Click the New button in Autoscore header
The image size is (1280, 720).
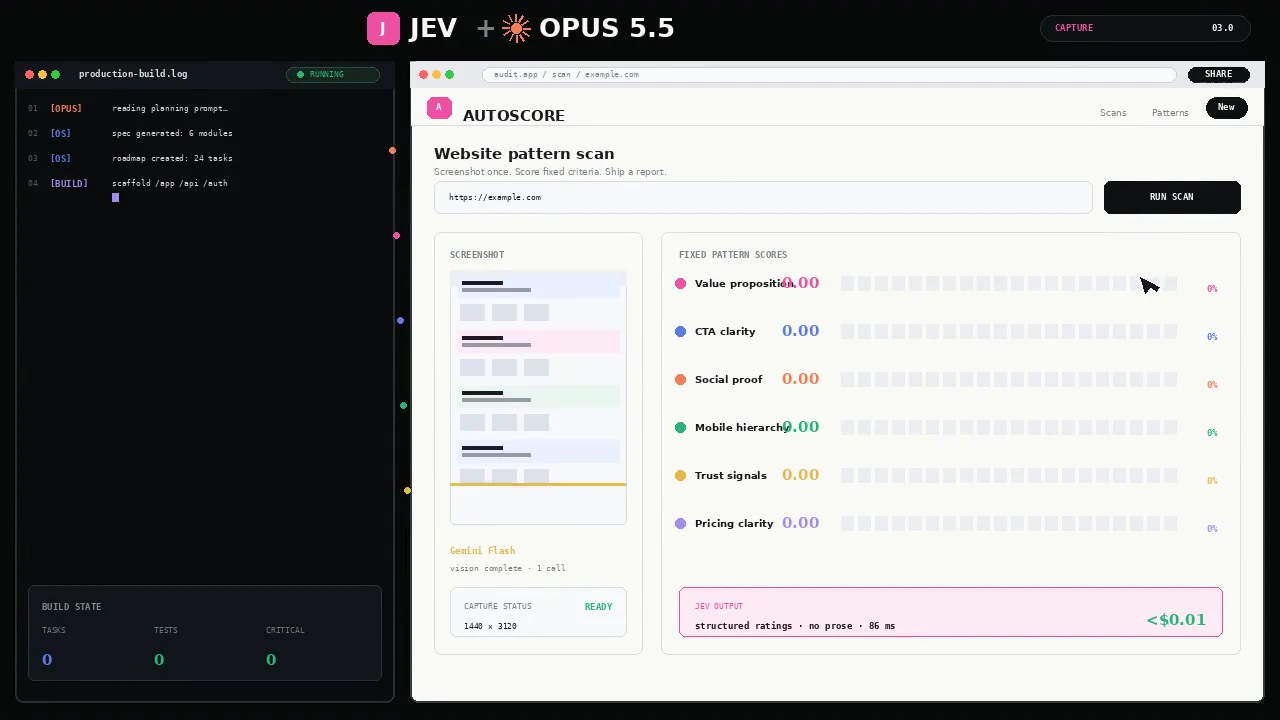click(1226, 108)
